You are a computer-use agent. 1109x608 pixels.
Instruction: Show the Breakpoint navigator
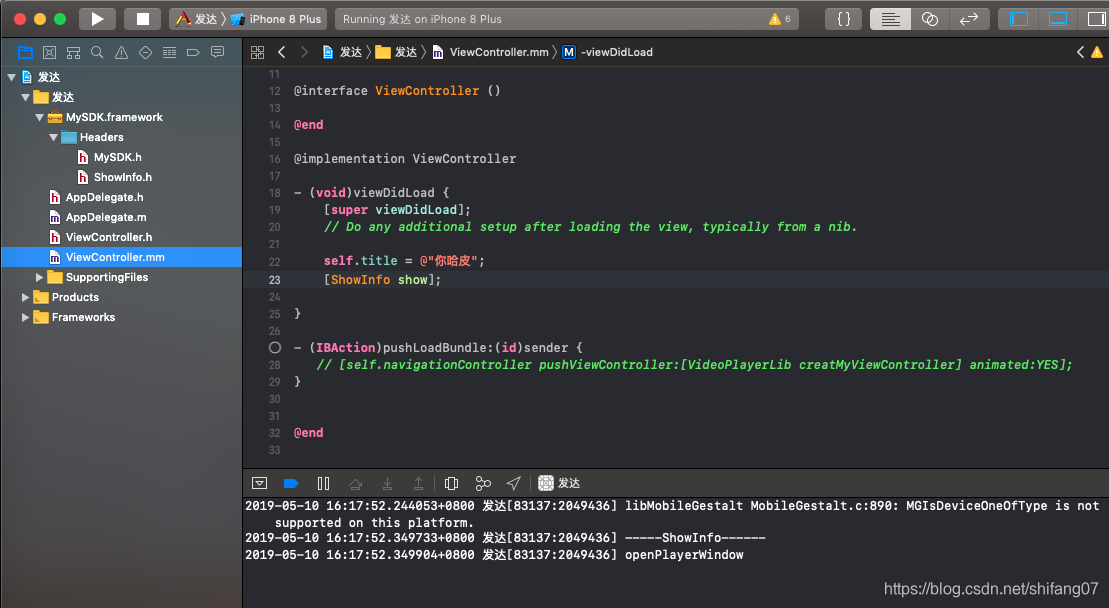click(x=193, y=52)
